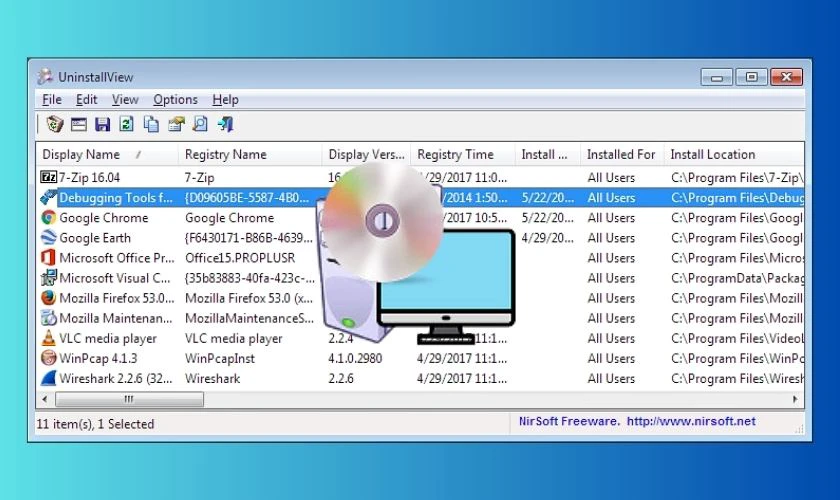The height and width of the screenshot is (500, 840).
Task: Click the Refresh toolbar icon
Action: tap(126, 124)
